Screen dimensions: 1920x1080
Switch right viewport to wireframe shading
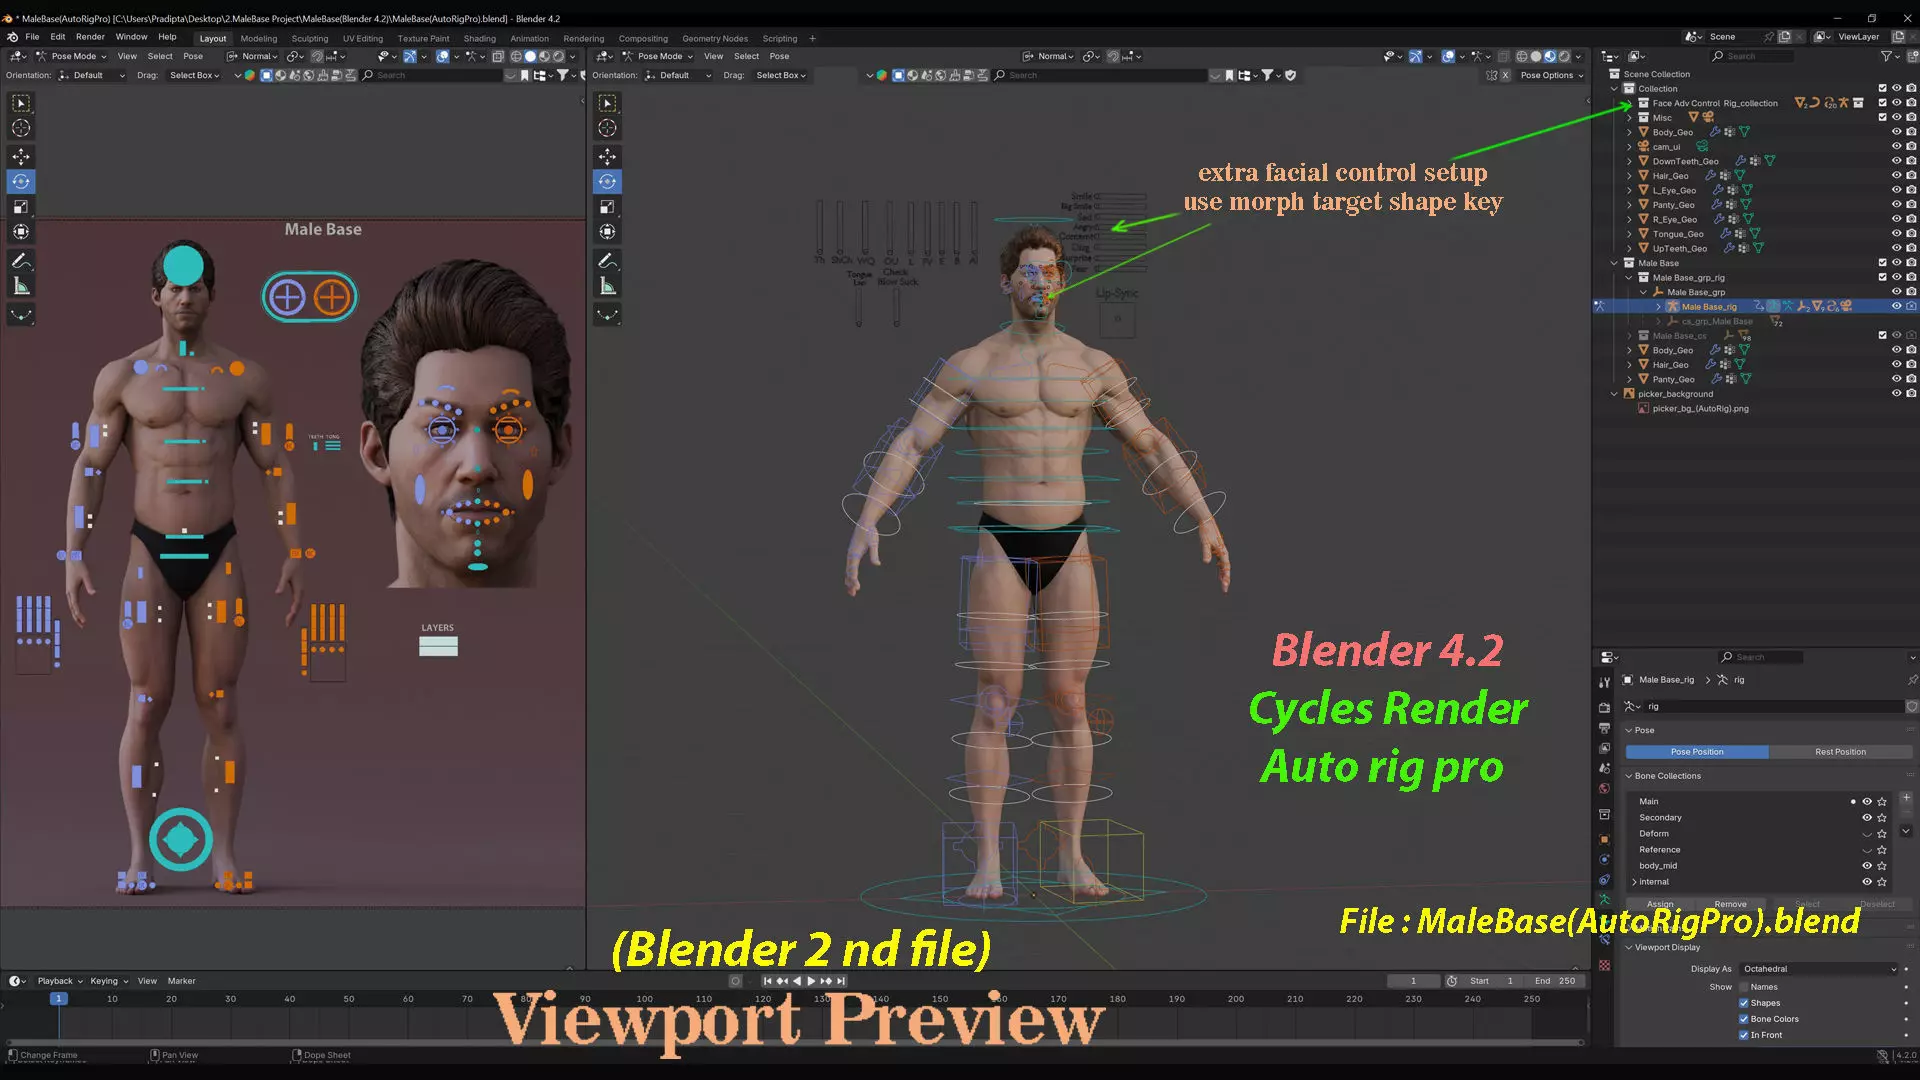[x=1521, y=57]
